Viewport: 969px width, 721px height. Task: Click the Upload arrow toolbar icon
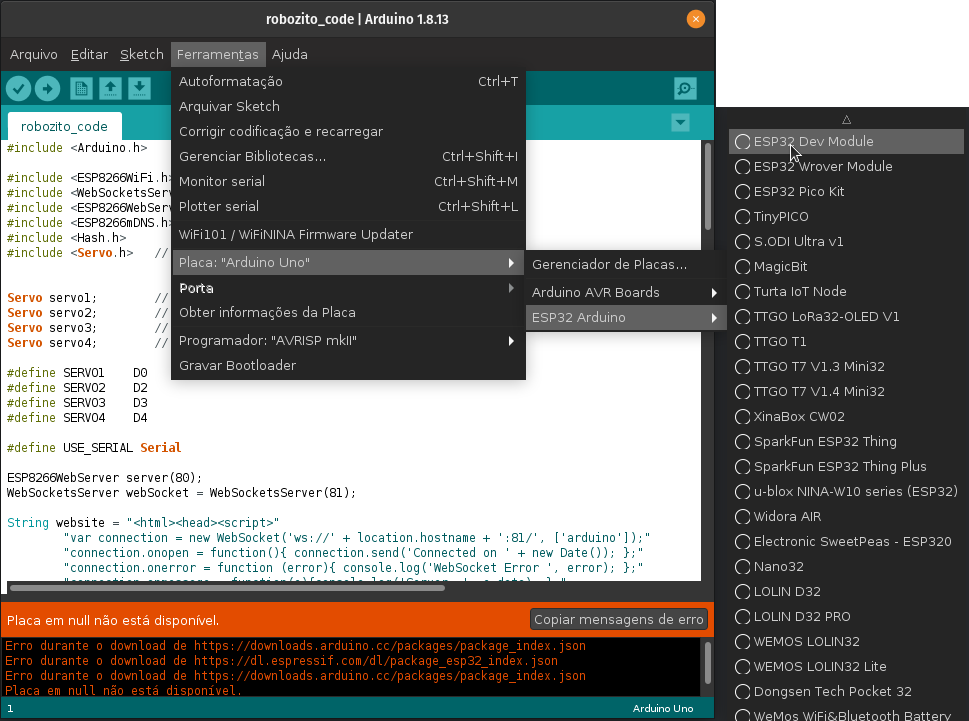[48, 89]
